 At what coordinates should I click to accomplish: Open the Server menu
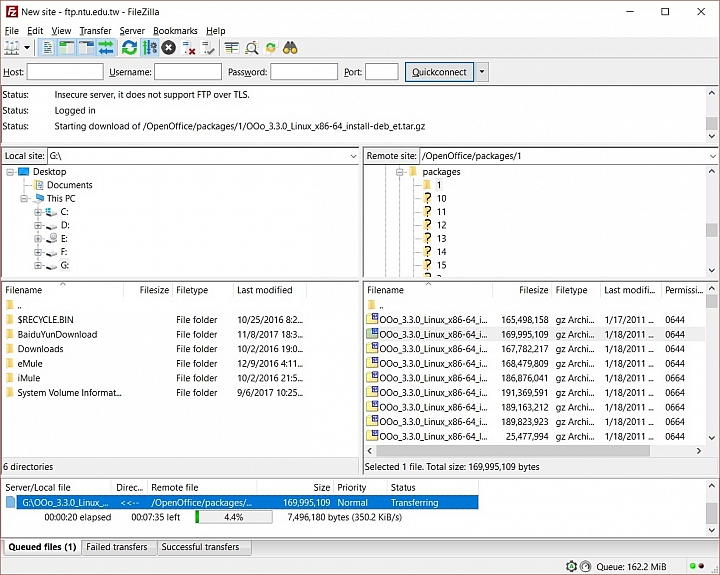tap(132, 31)
